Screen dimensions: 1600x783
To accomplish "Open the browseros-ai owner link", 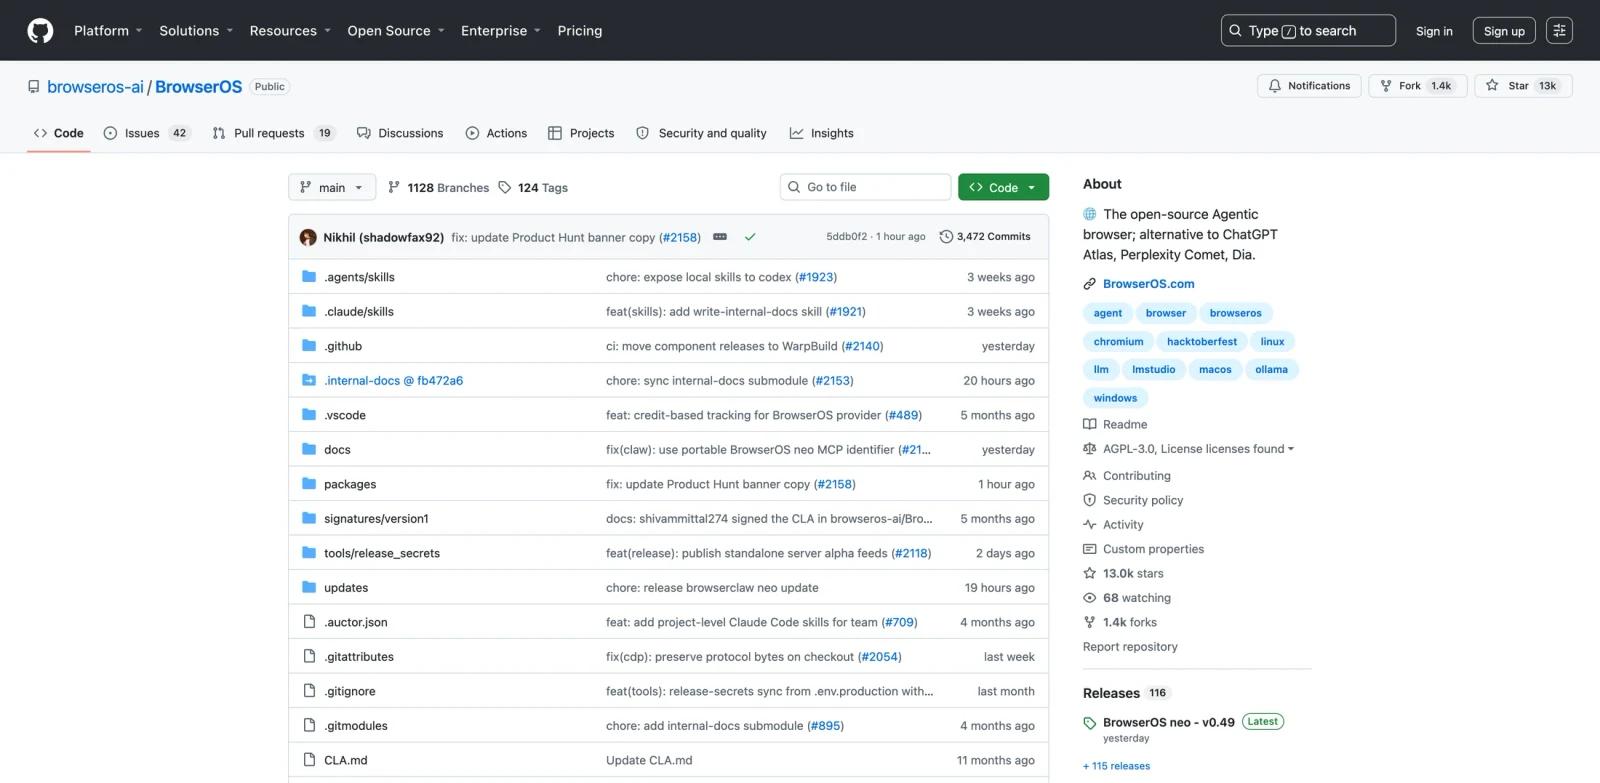I will (x=95, y=87).
